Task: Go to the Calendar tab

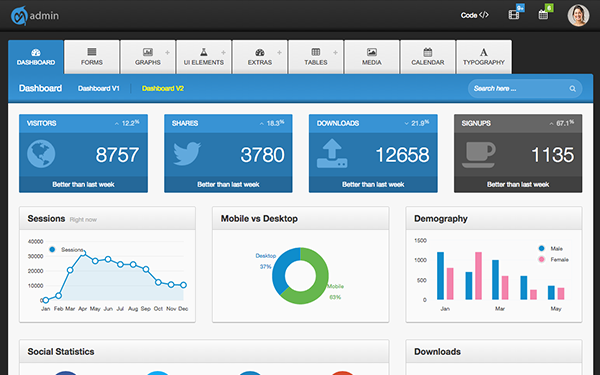Action: pyautogui.click(x=428, y=57)
